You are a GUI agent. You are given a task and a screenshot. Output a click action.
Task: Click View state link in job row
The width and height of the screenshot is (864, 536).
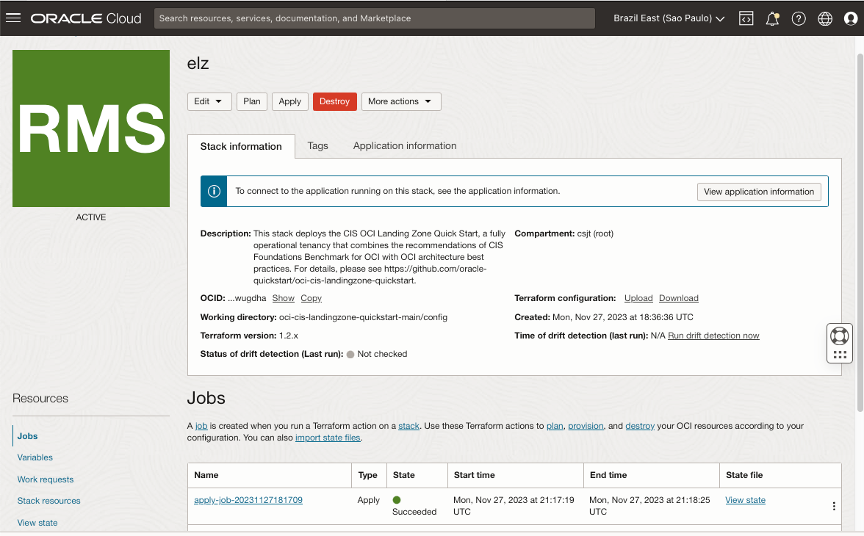pyautogui.click(x=745, y=500)
